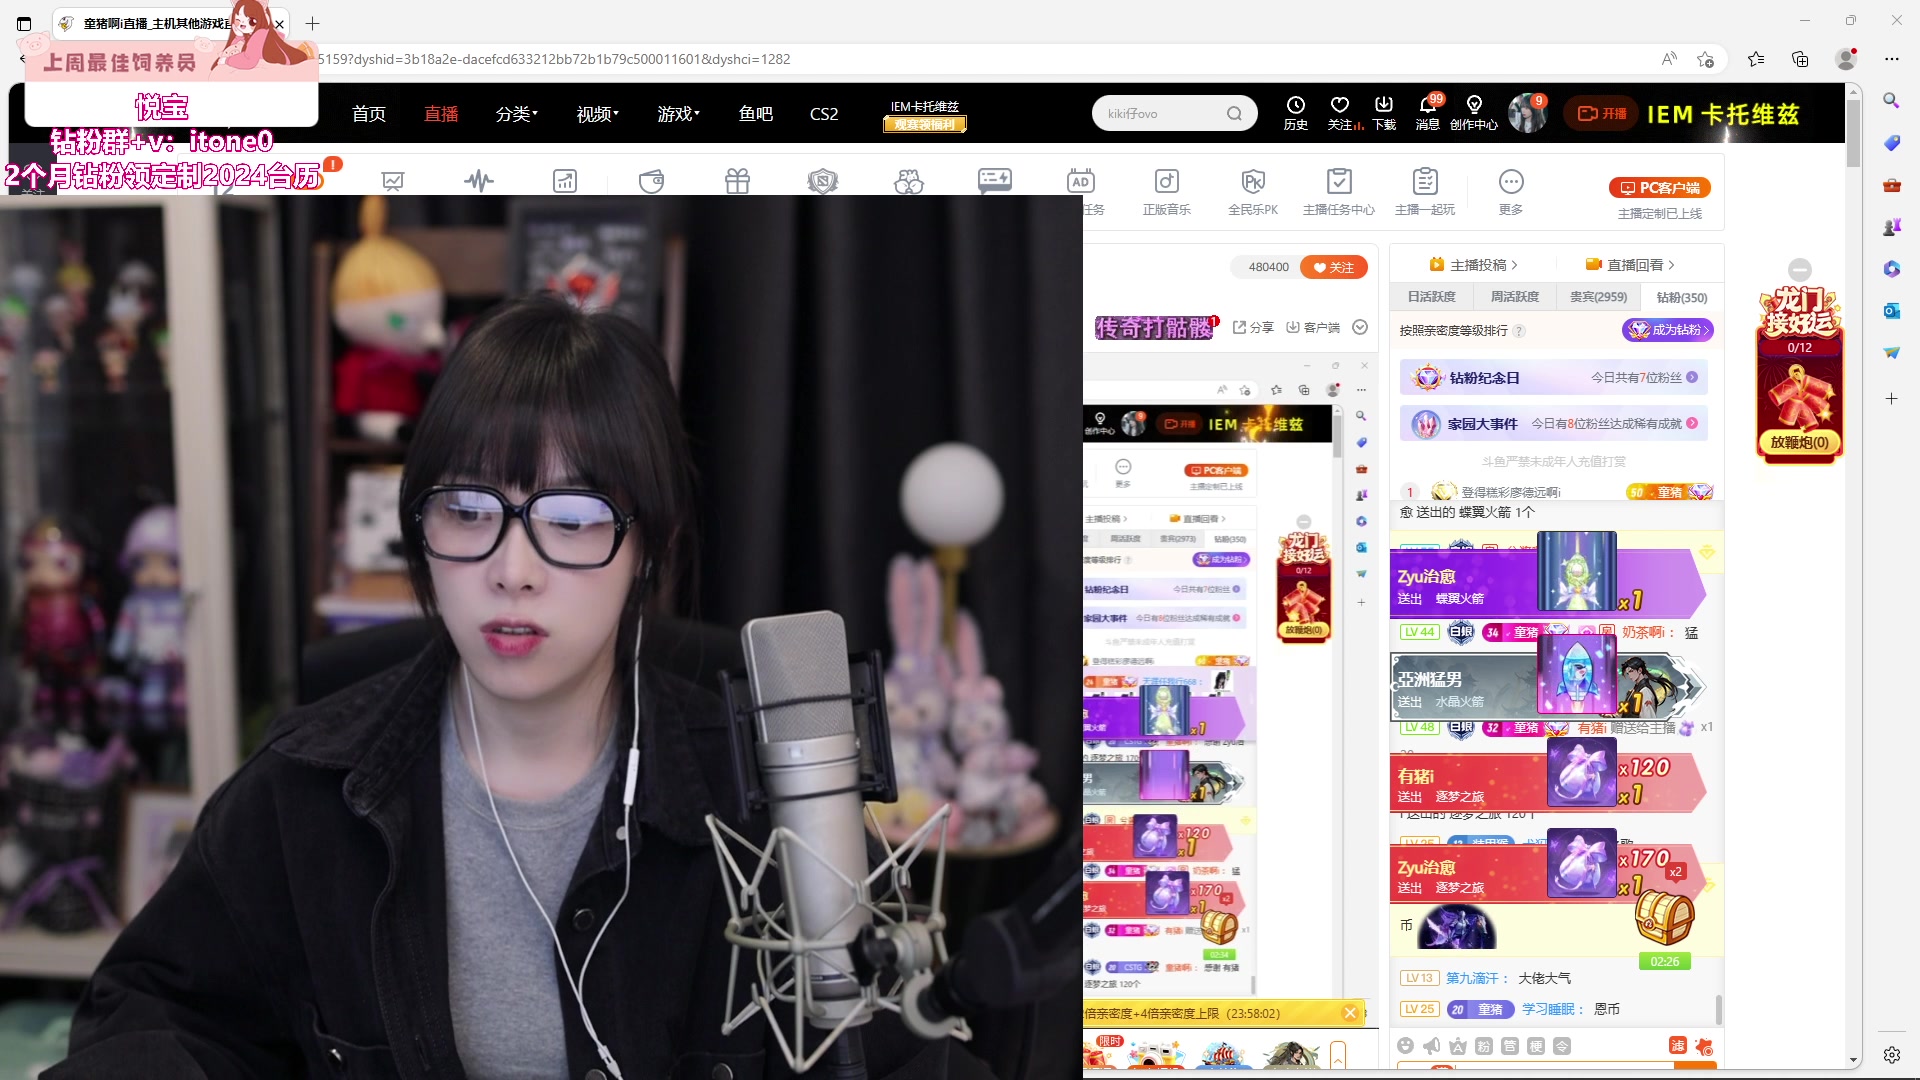Click the gift icon in the room toolbar
This screenshot has height=1080, width=1920.
[x=737, y=181]
